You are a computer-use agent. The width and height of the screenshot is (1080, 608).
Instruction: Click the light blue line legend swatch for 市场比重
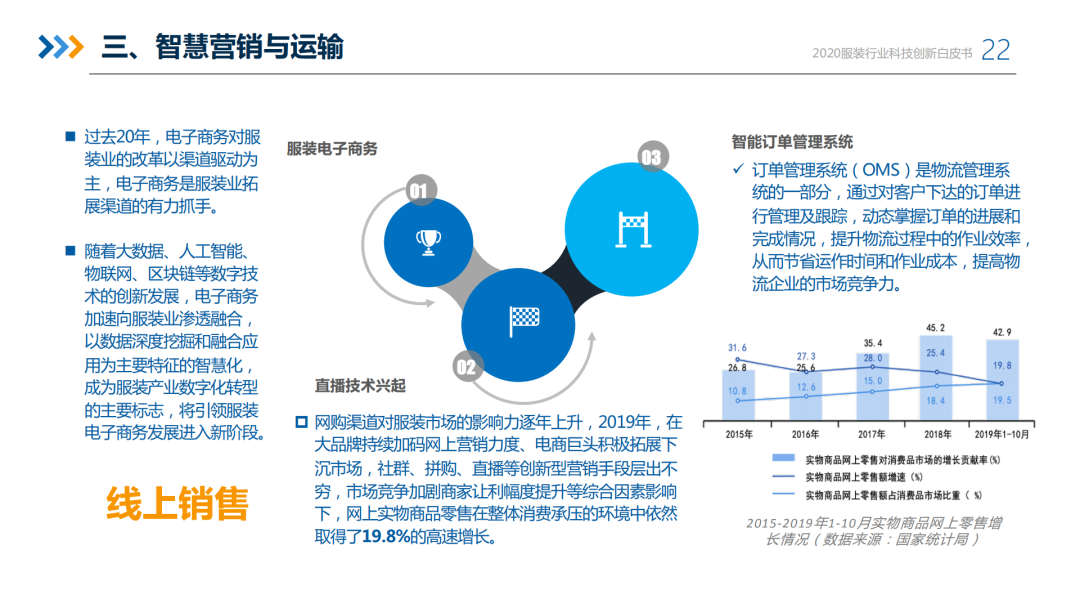click(x=784, y=494)
